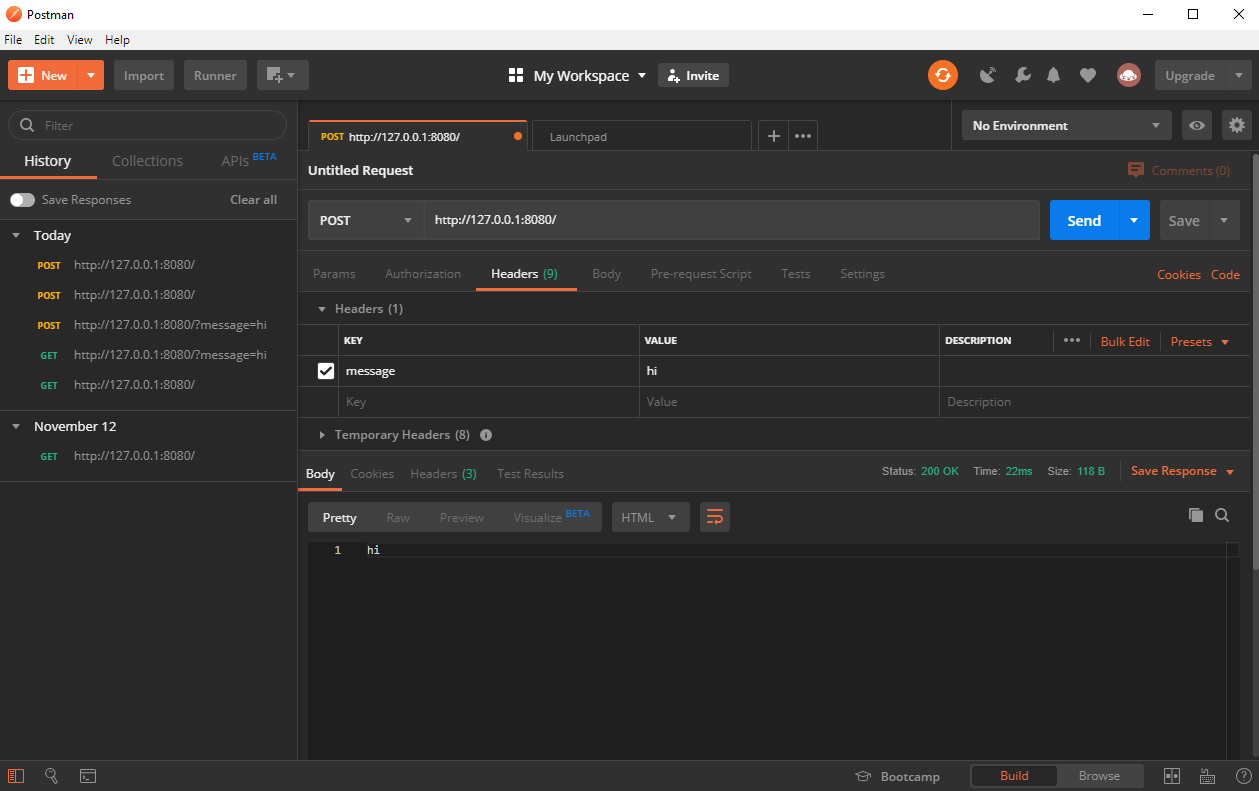Viewport: 1259px width, 791px height.
Task: Switch to two-pane layout icon
Action: (x=1172, y=776)
